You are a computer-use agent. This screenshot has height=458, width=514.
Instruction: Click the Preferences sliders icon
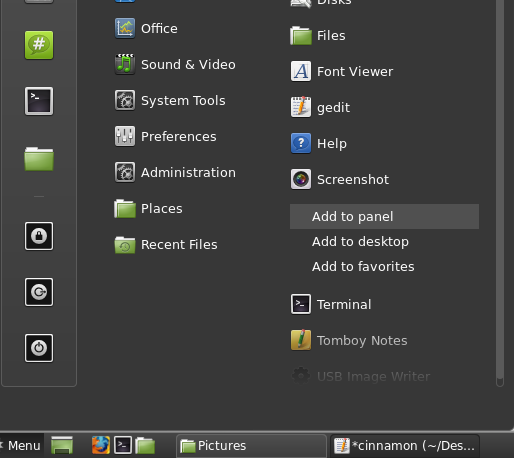[x=125, y=136]
